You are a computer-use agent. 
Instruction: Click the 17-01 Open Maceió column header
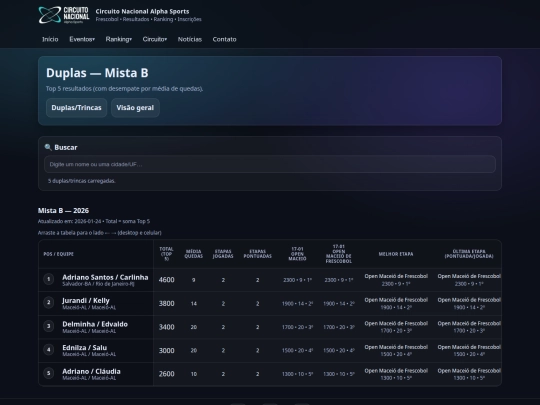297,254
